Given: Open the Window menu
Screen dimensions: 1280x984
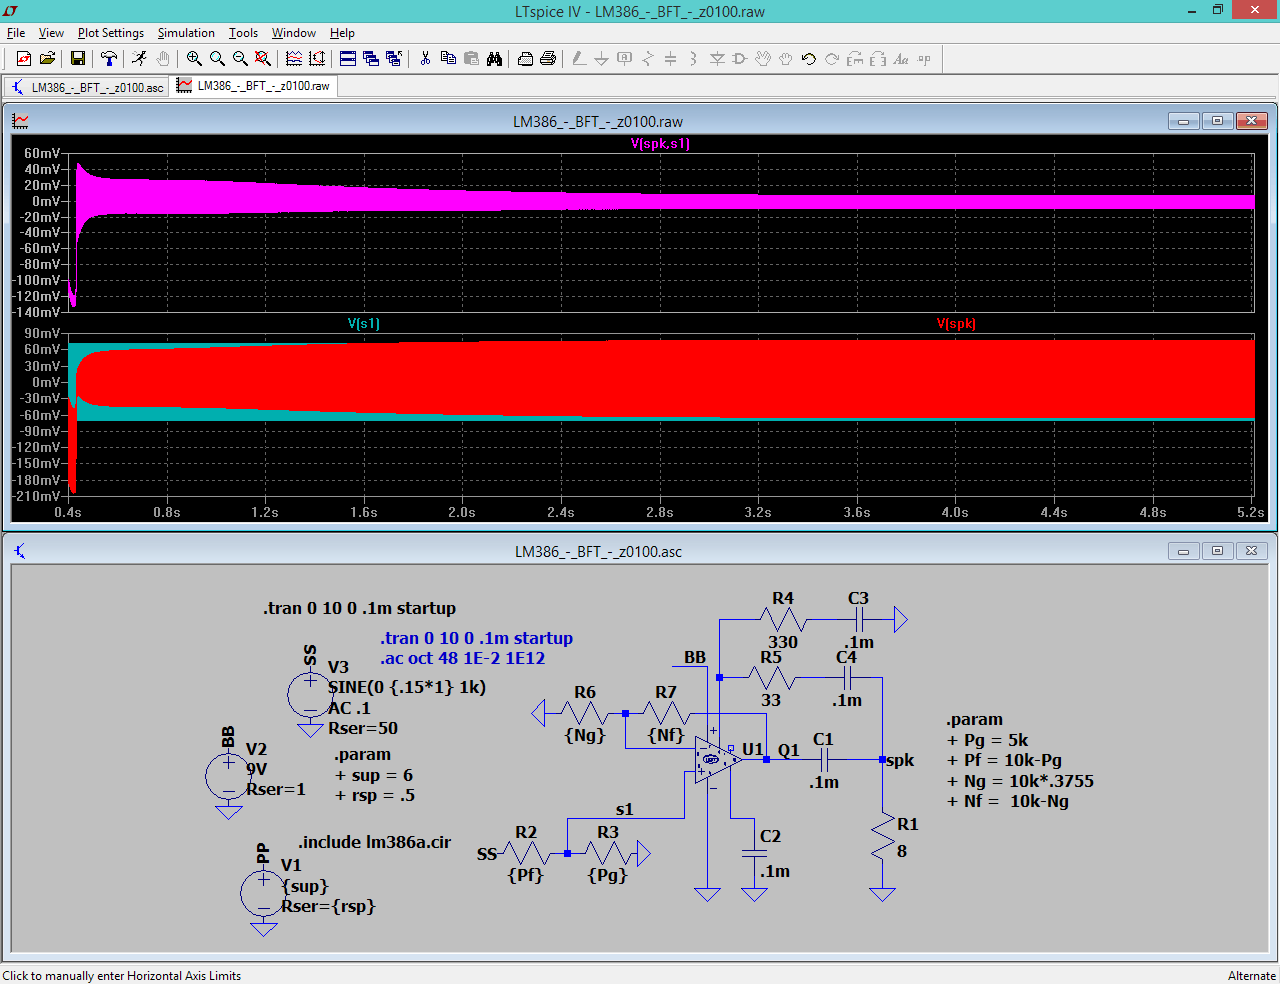Looking at the screenshot, I should tap(294, 33).
